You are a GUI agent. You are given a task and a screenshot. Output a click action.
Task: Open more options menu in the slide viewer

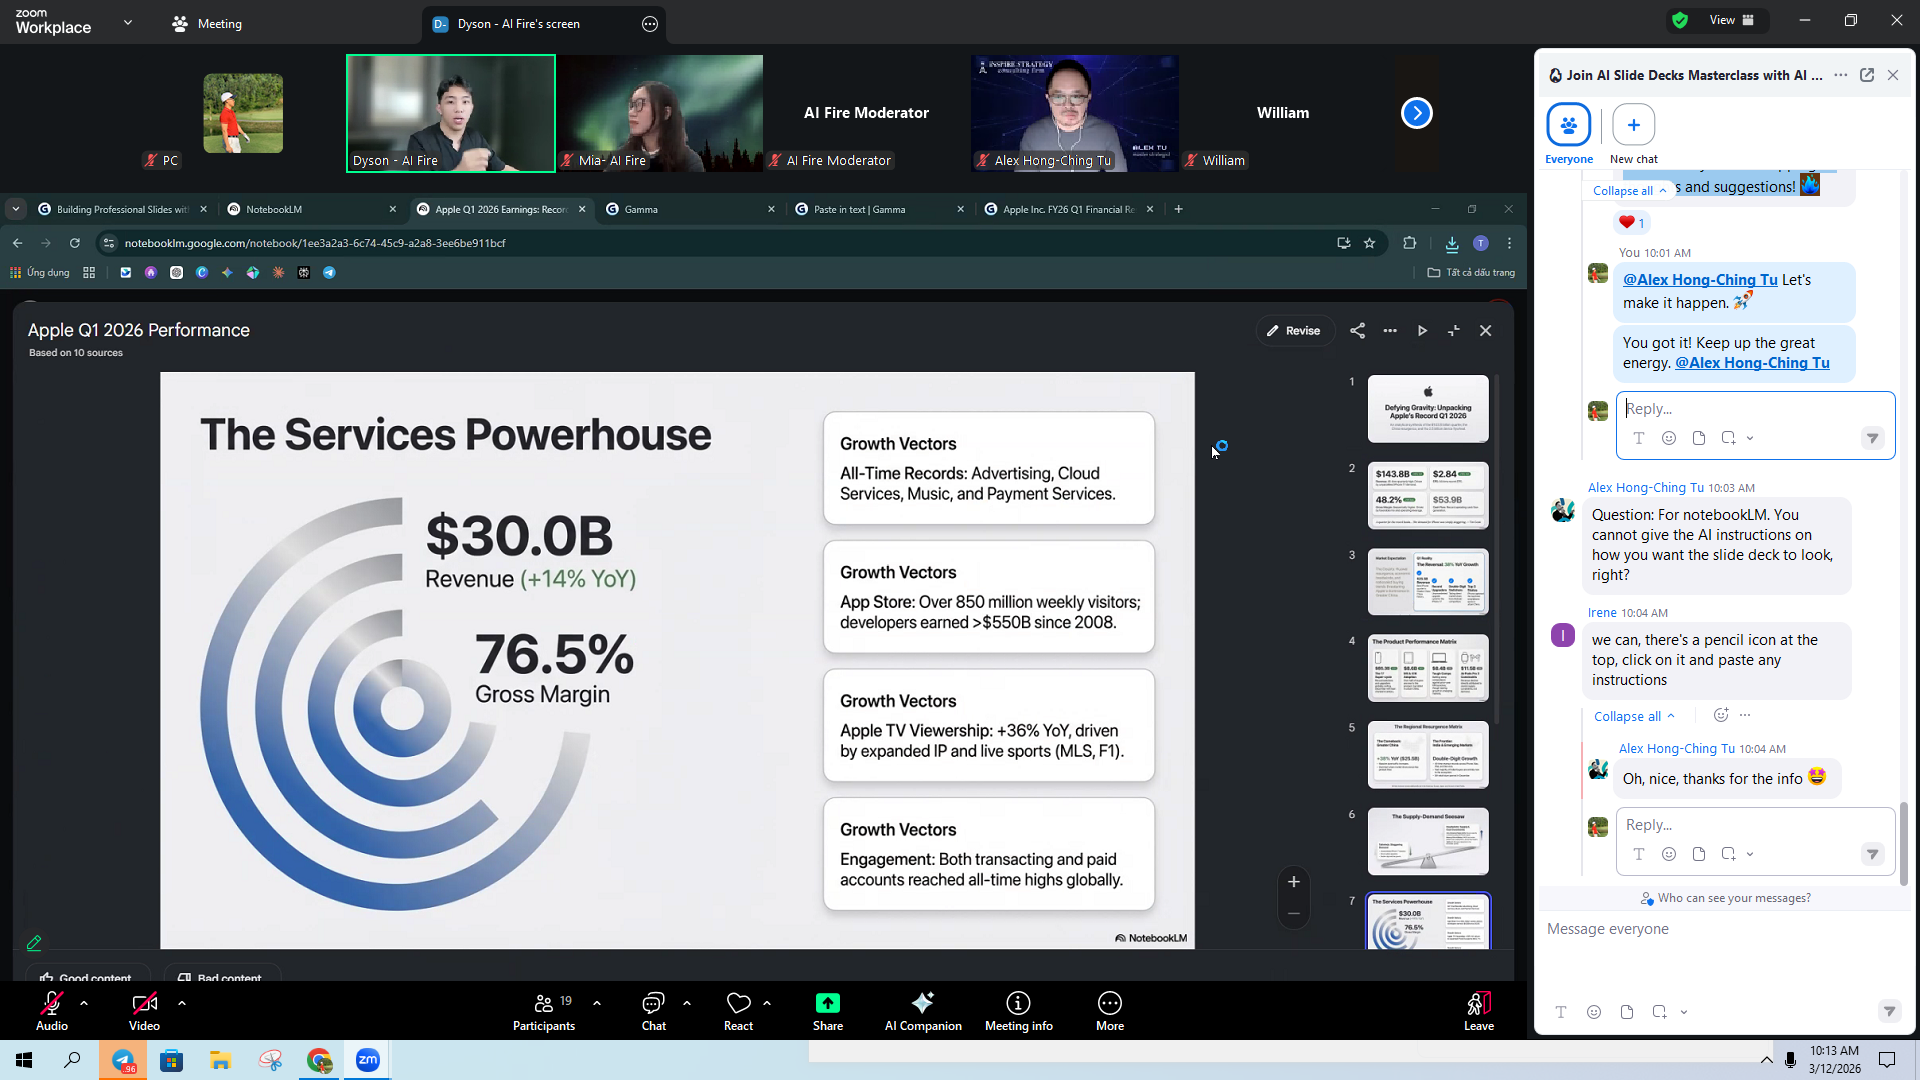tap(1390, 330)
